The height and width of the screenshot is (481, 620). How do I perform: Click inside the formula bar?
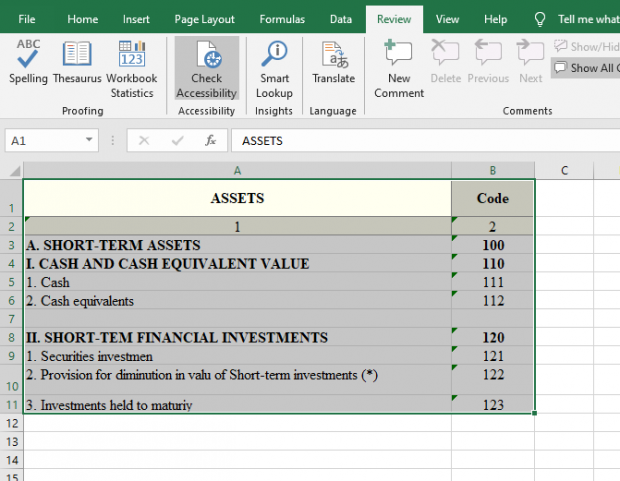[420, 141]
